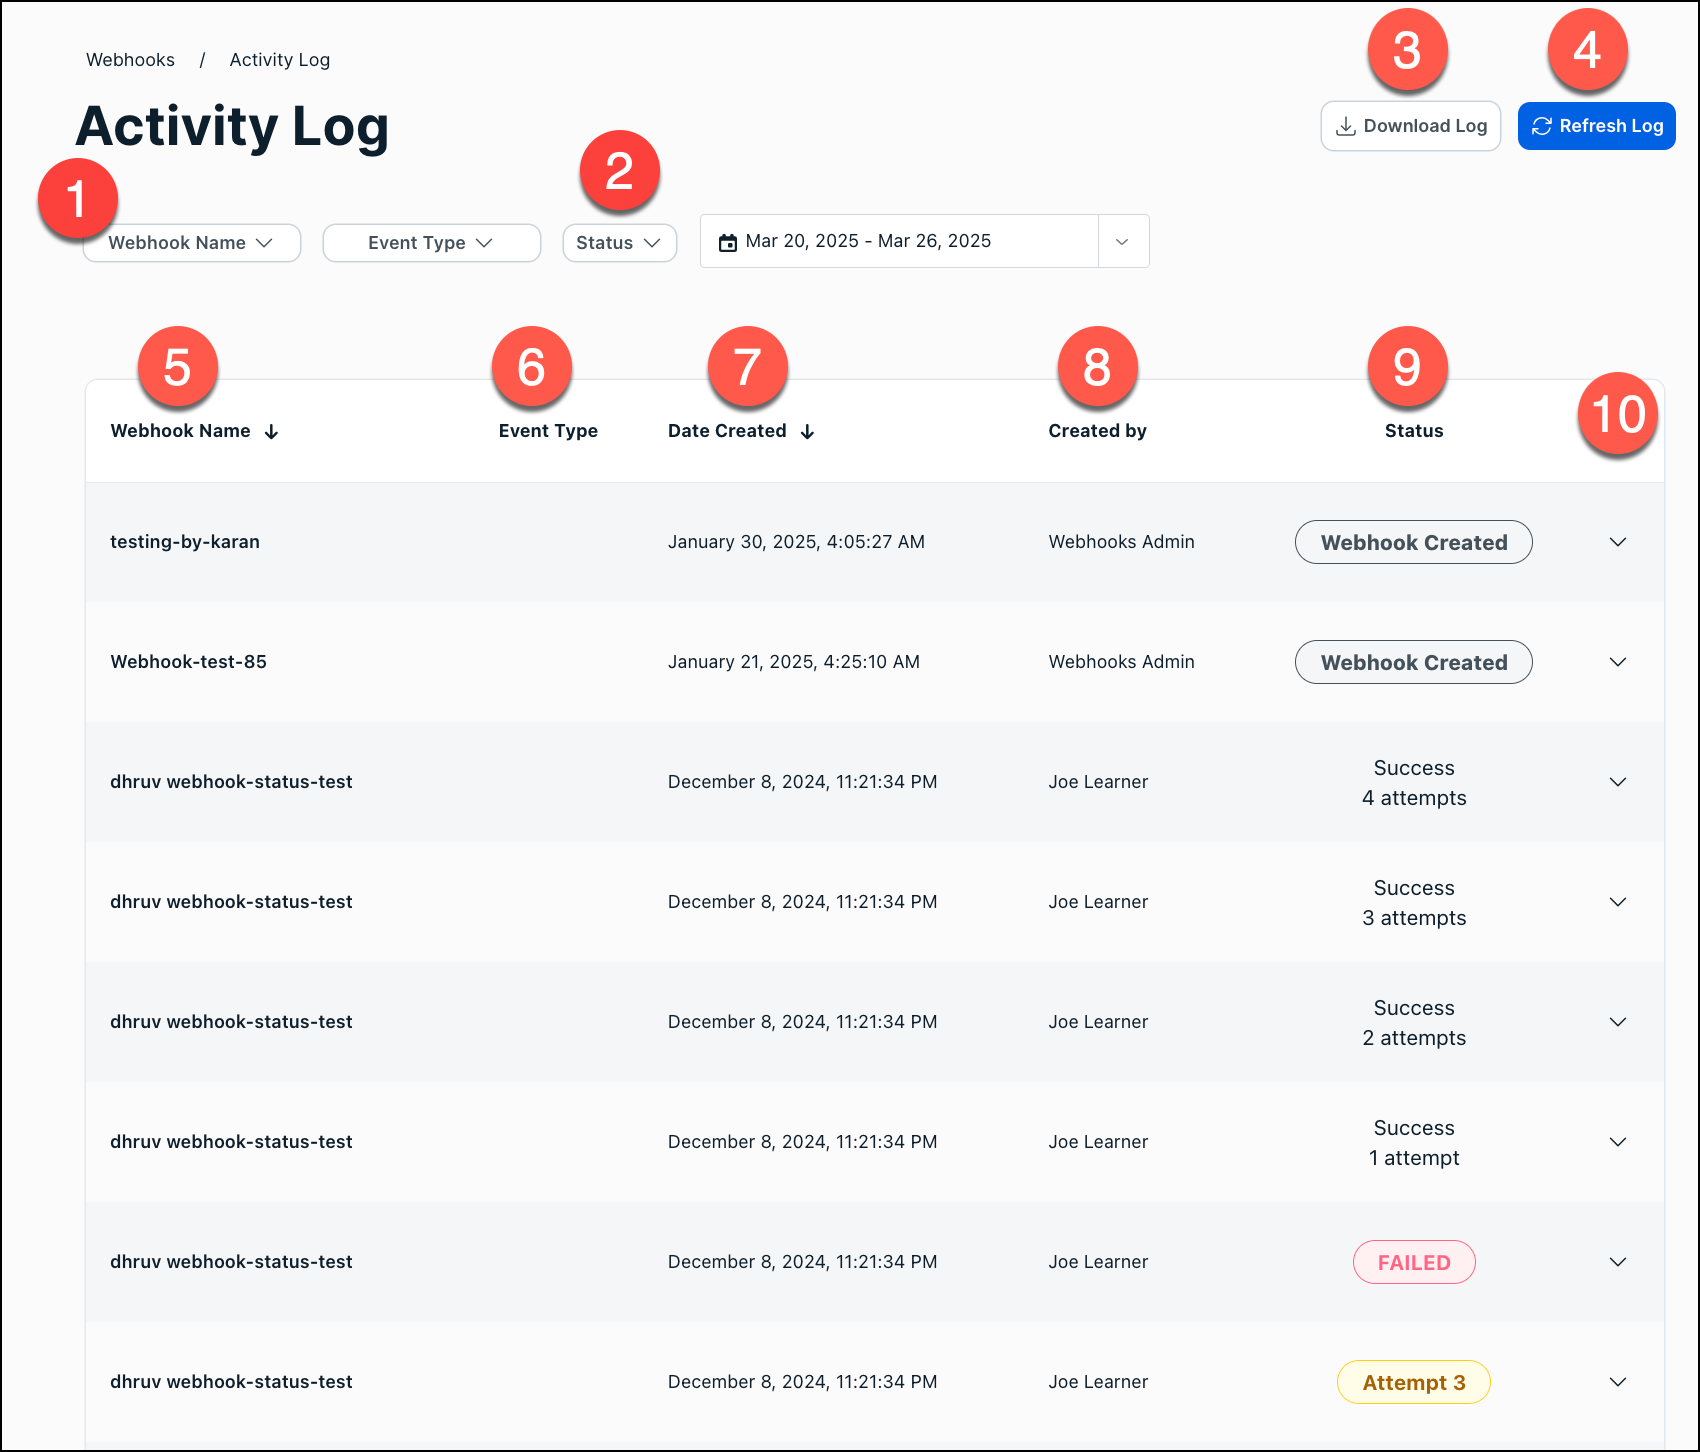1700x1452 pixels.
Task: Click the FAILED status badge
Action: point(1413,1262)
